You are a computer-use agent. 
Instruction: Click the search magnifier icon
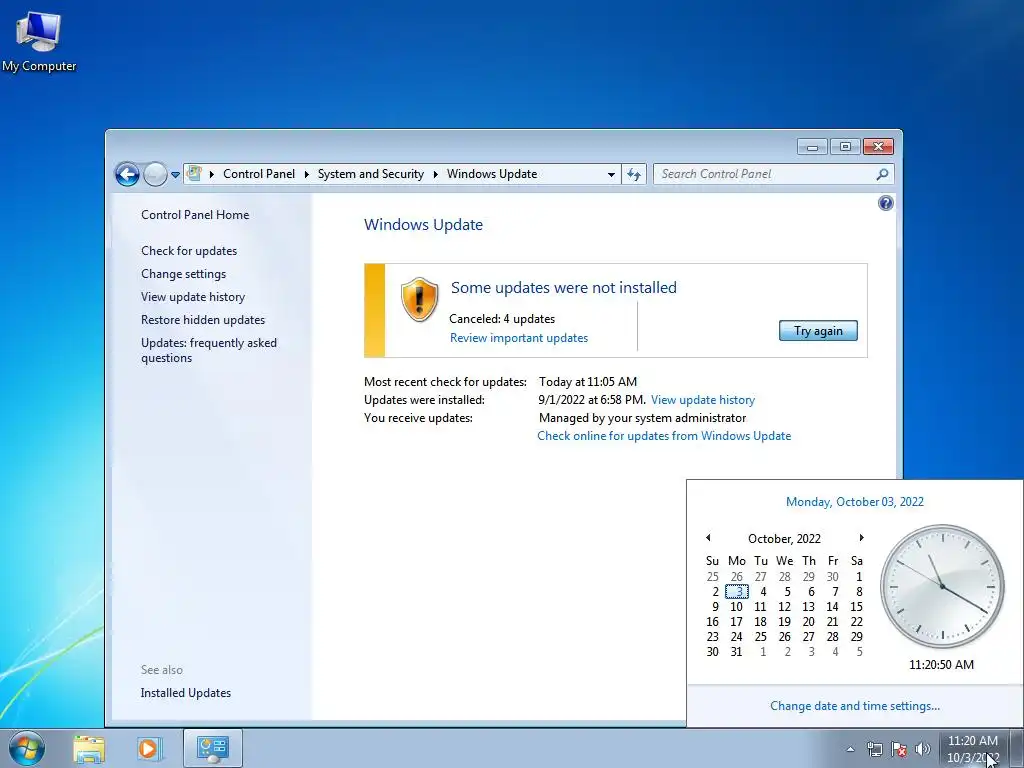[x=882, y=174]
